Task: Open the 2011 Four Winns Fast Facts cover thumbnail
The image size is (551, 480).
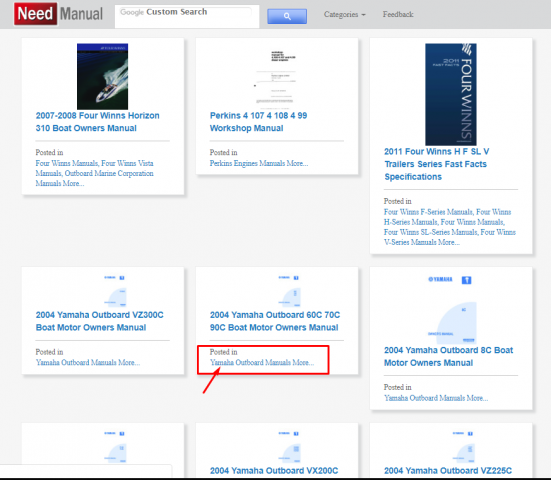Action: (x=451, y=94)
